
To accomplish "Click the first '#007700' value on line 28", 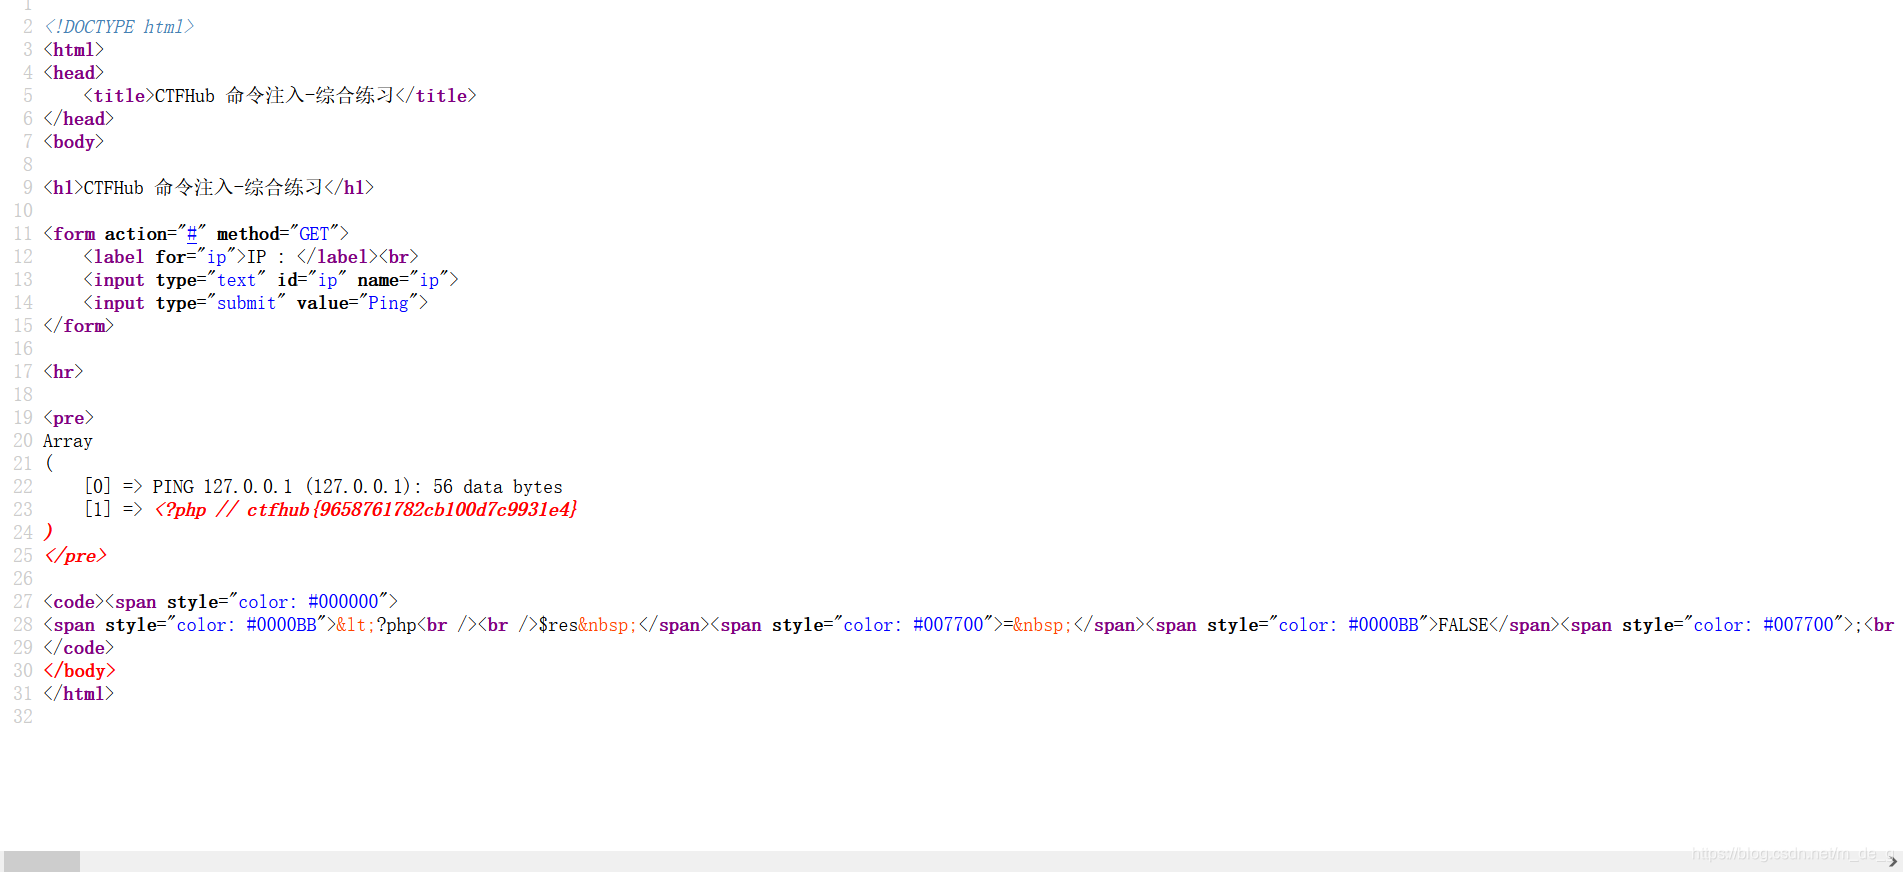I will tap(948, 625).
